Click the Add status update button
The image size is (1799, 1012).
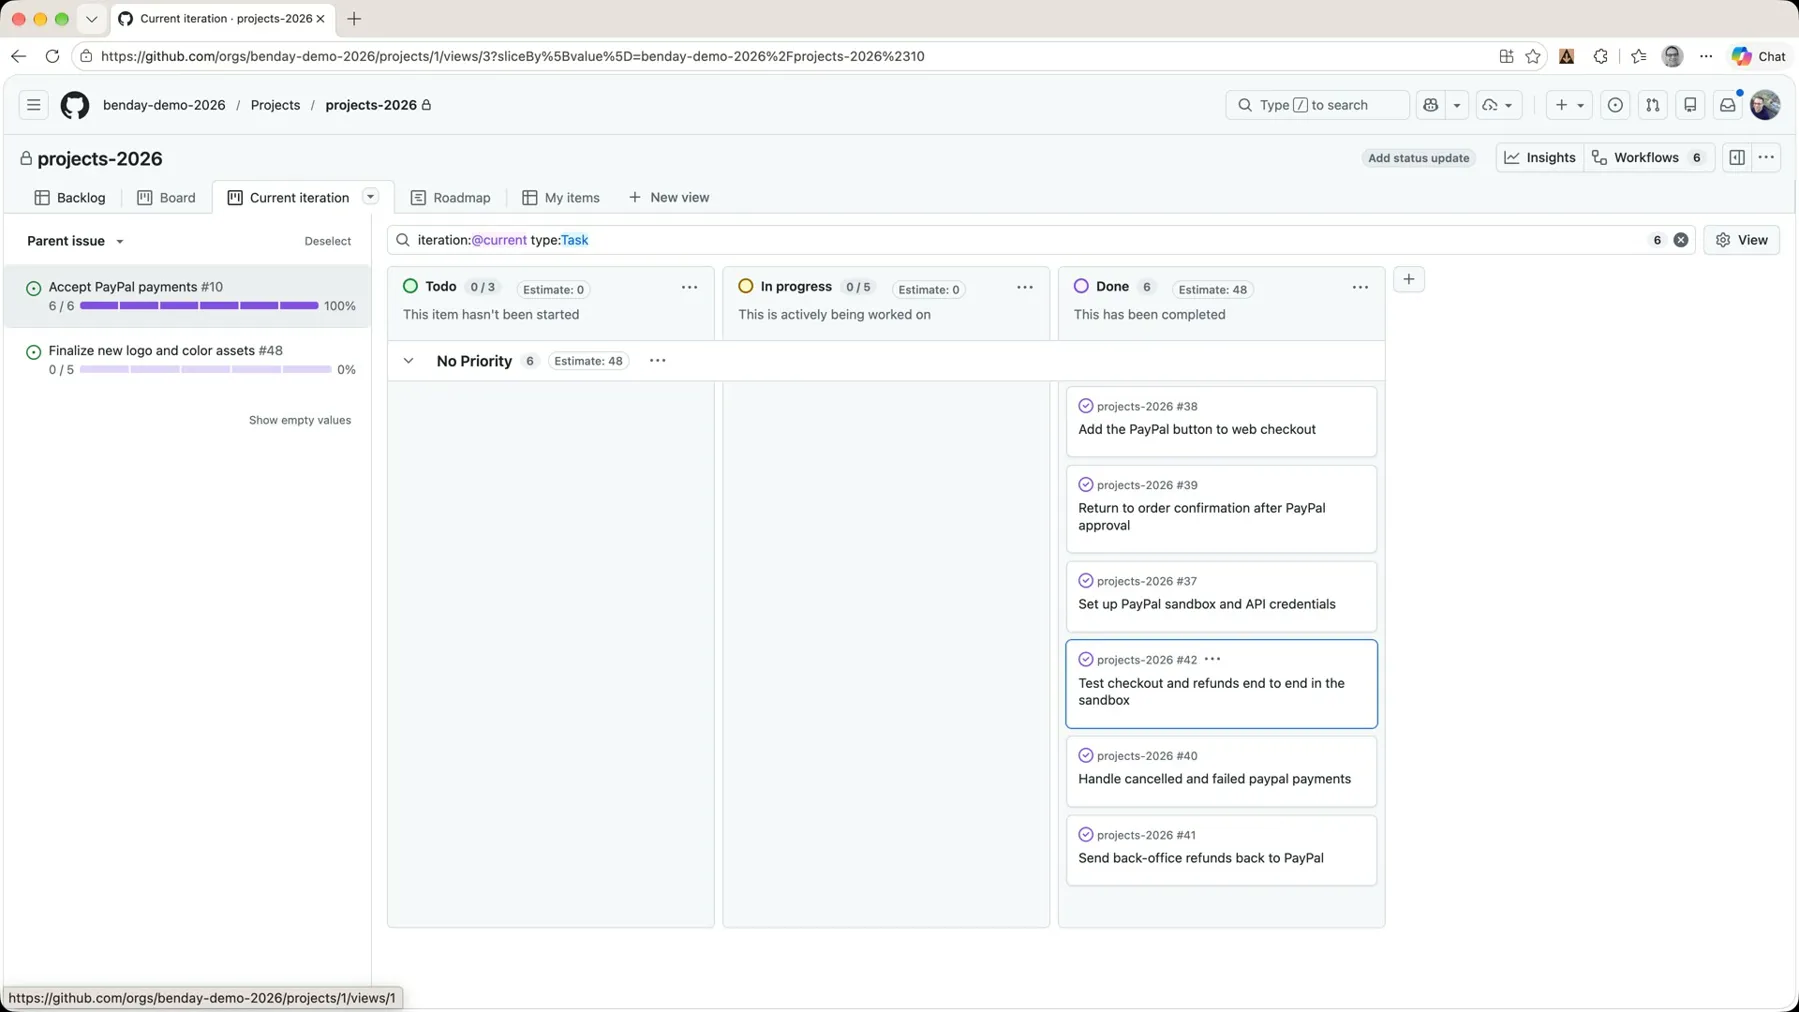pos(1418,158)
